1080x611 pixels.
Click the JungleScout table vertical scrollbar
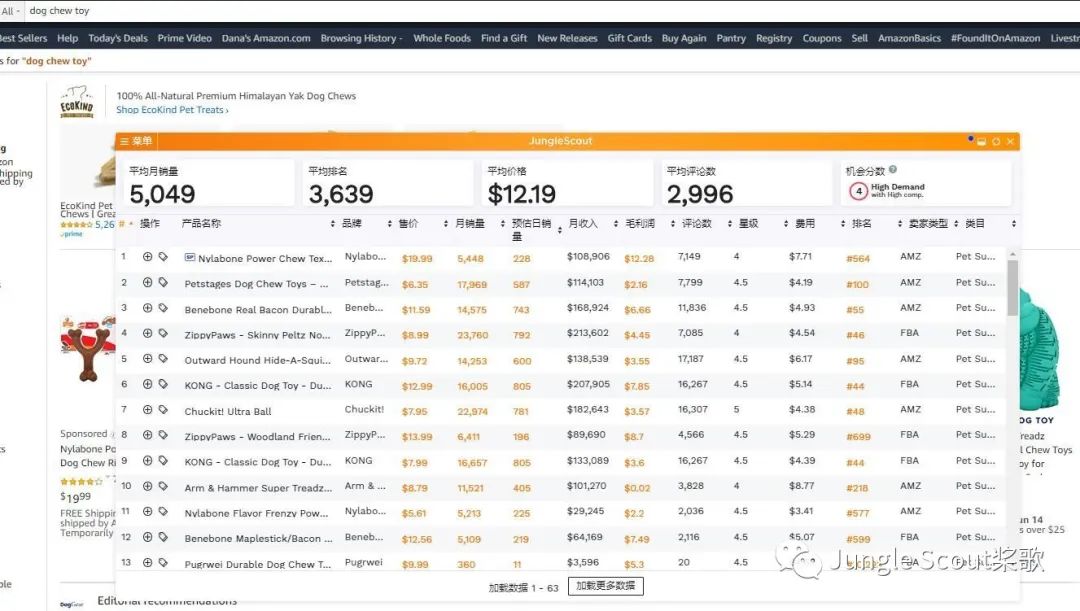tap(1012, 290)
